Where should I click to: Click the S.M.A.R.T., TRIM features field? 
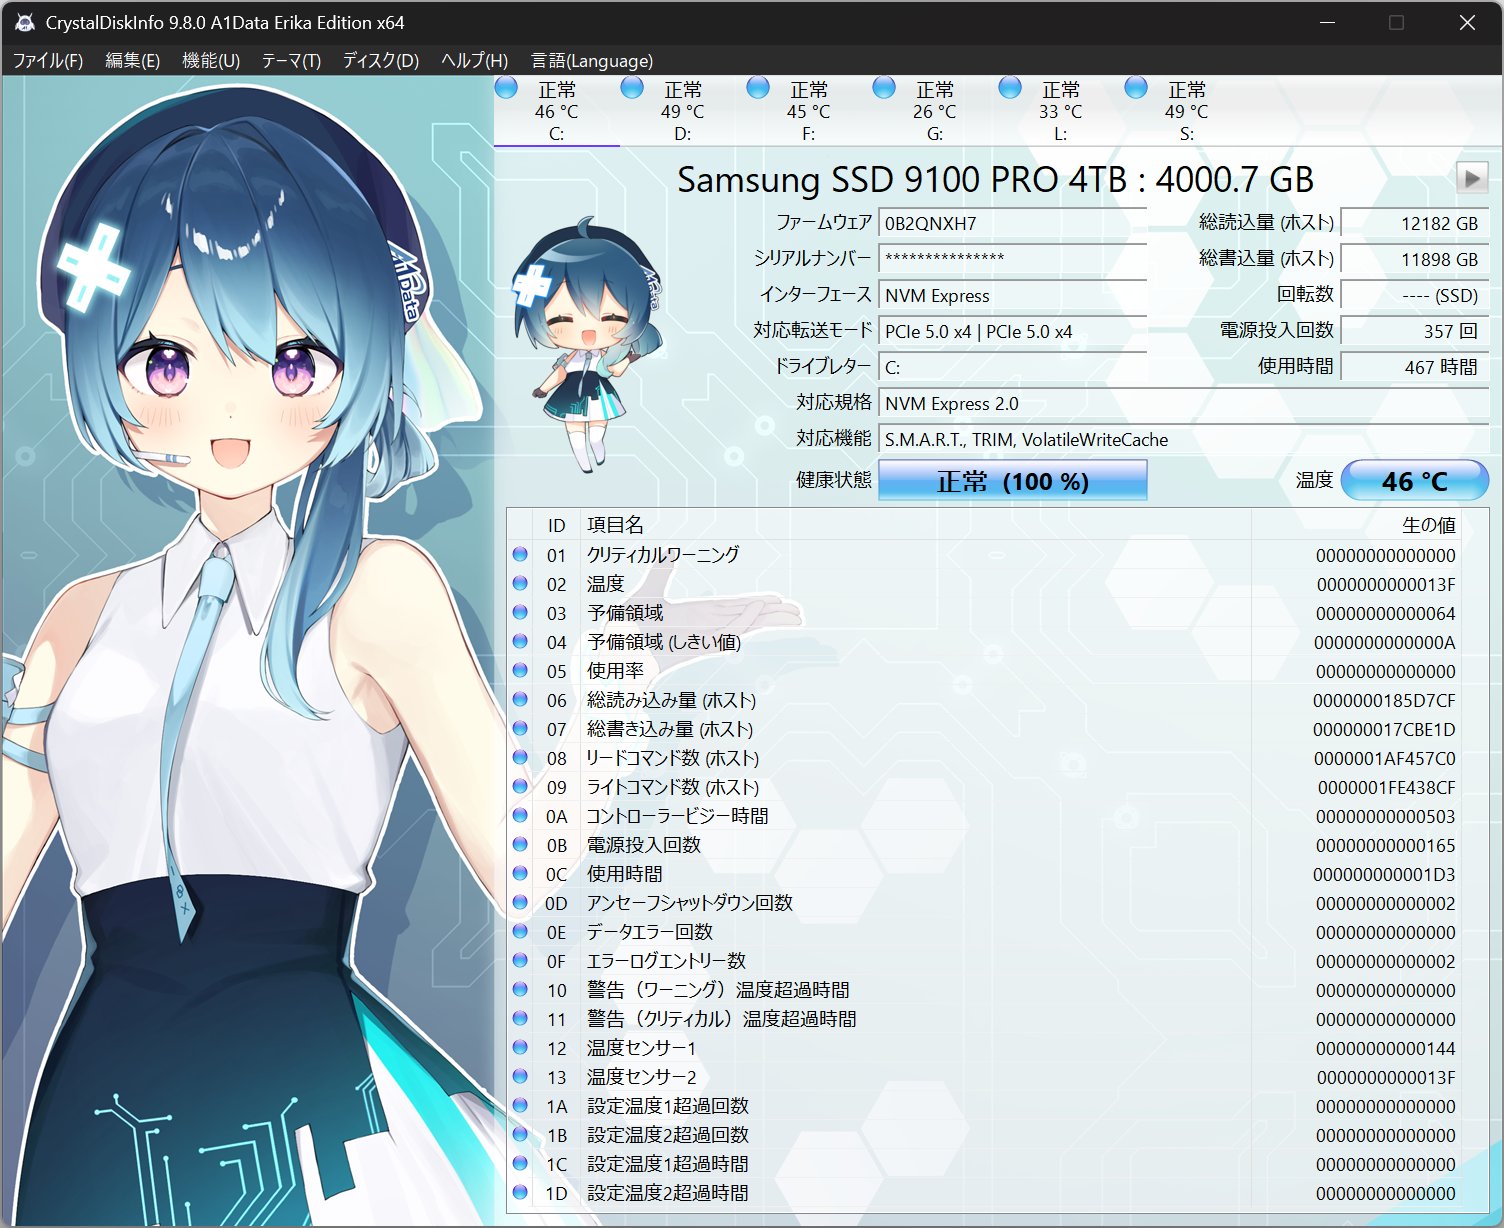[1183, 439]
